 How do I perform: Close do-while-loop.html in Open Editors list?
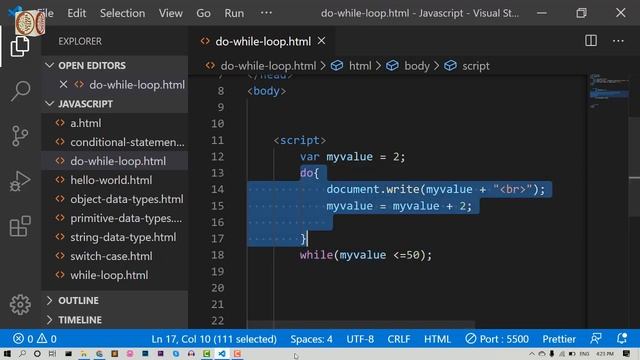63,84
